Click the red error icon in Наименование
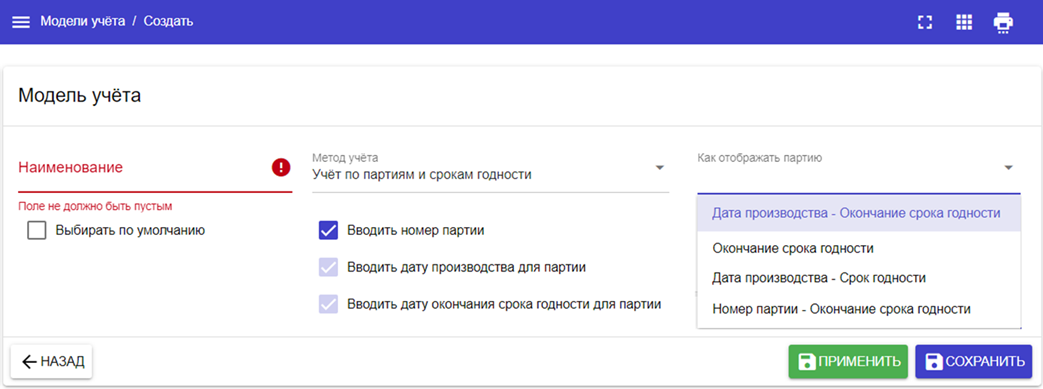This screenshot has height=389, width=1043. tap(281, 168)
